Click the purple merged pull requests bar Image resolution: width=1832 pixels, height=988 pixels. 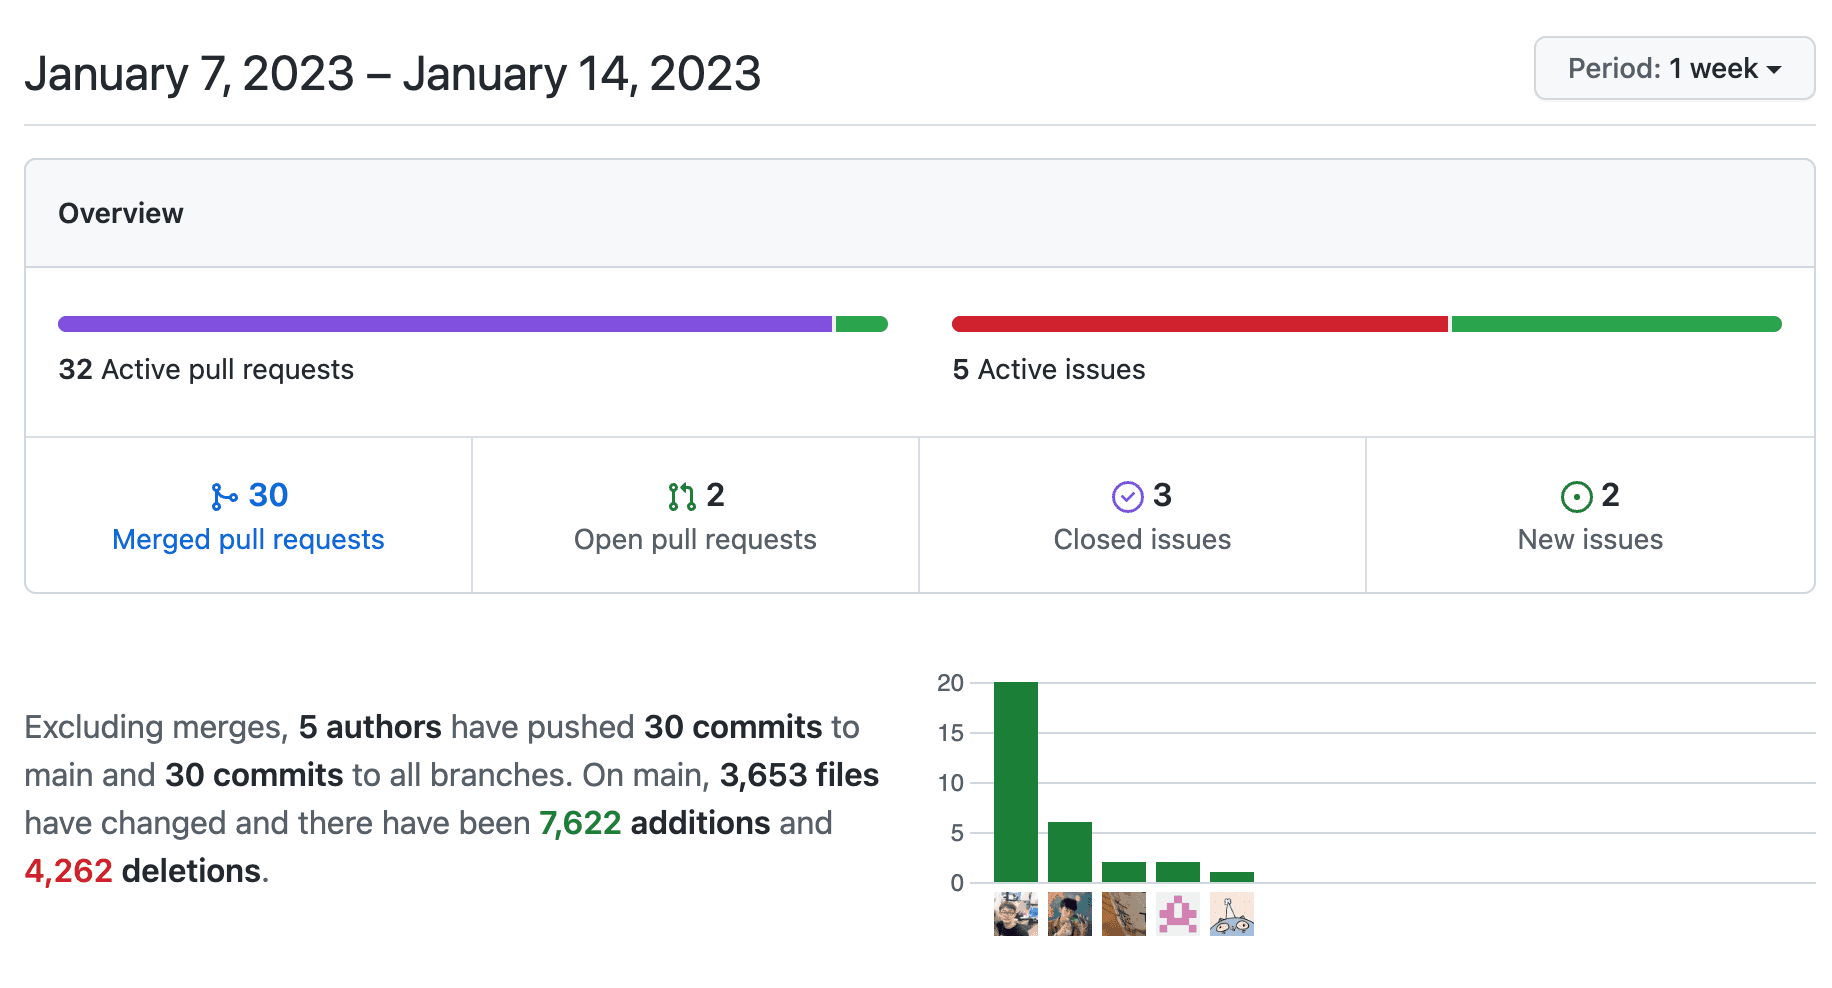click(x=445, y=324)
